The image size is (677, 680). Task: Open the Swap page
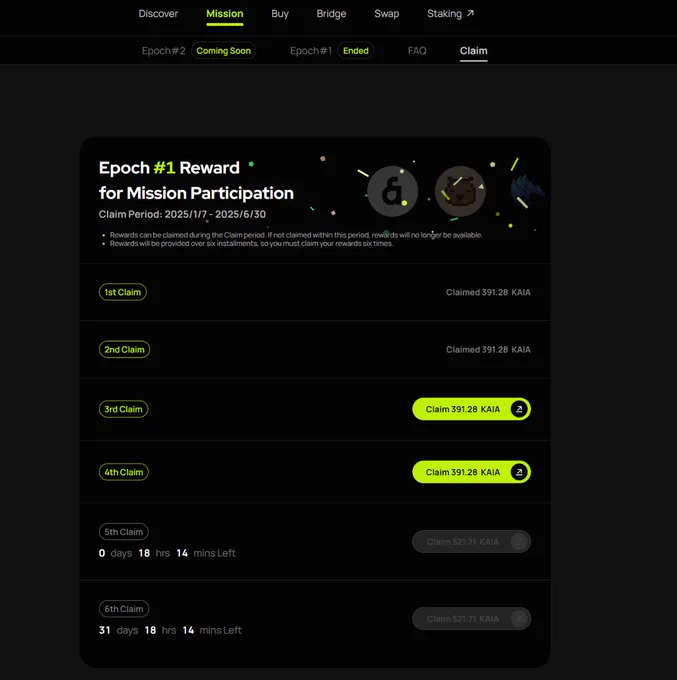[x=386, y=14]
